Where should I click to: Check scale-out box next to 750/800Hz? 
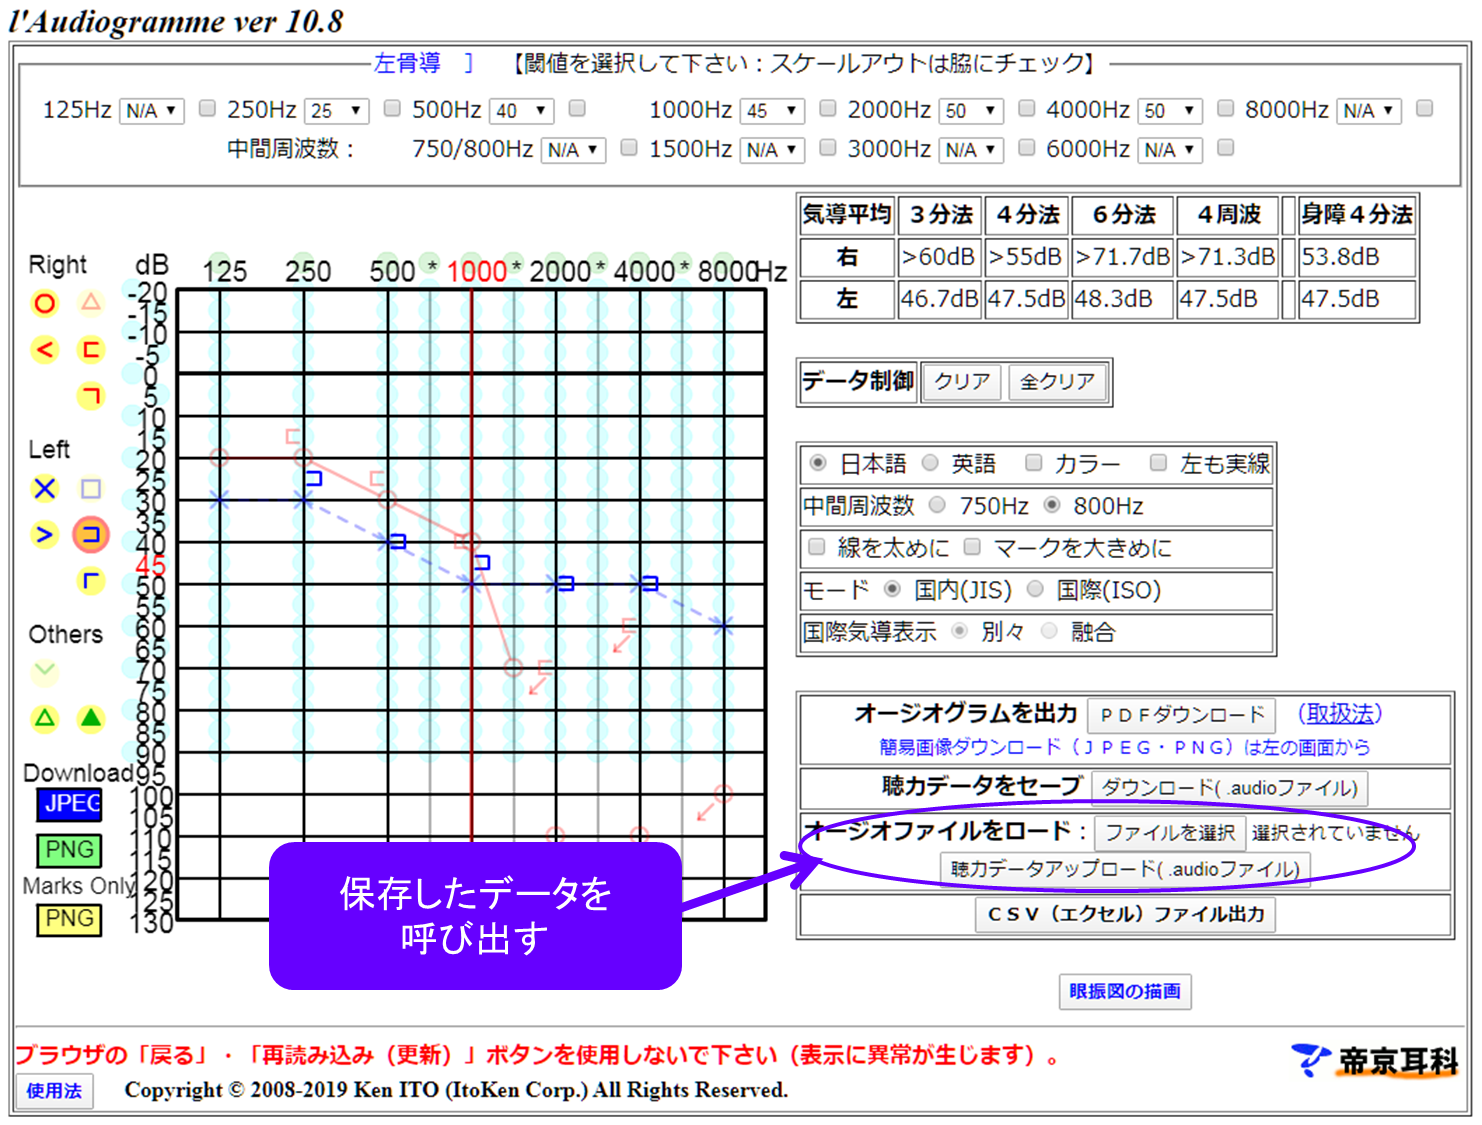629,148
